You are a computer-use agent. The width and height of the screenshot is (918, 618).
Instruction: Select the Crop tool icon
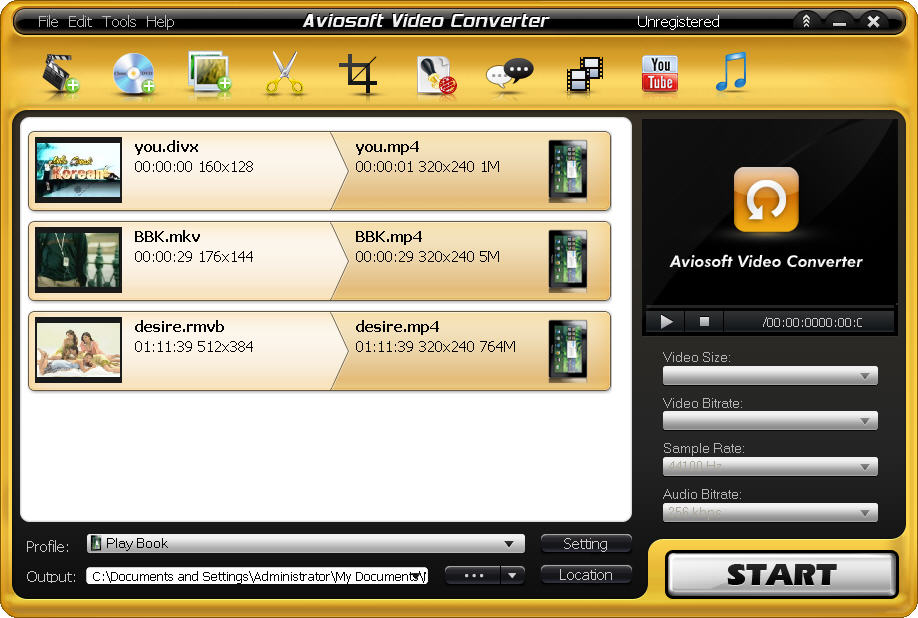[358, 74]
